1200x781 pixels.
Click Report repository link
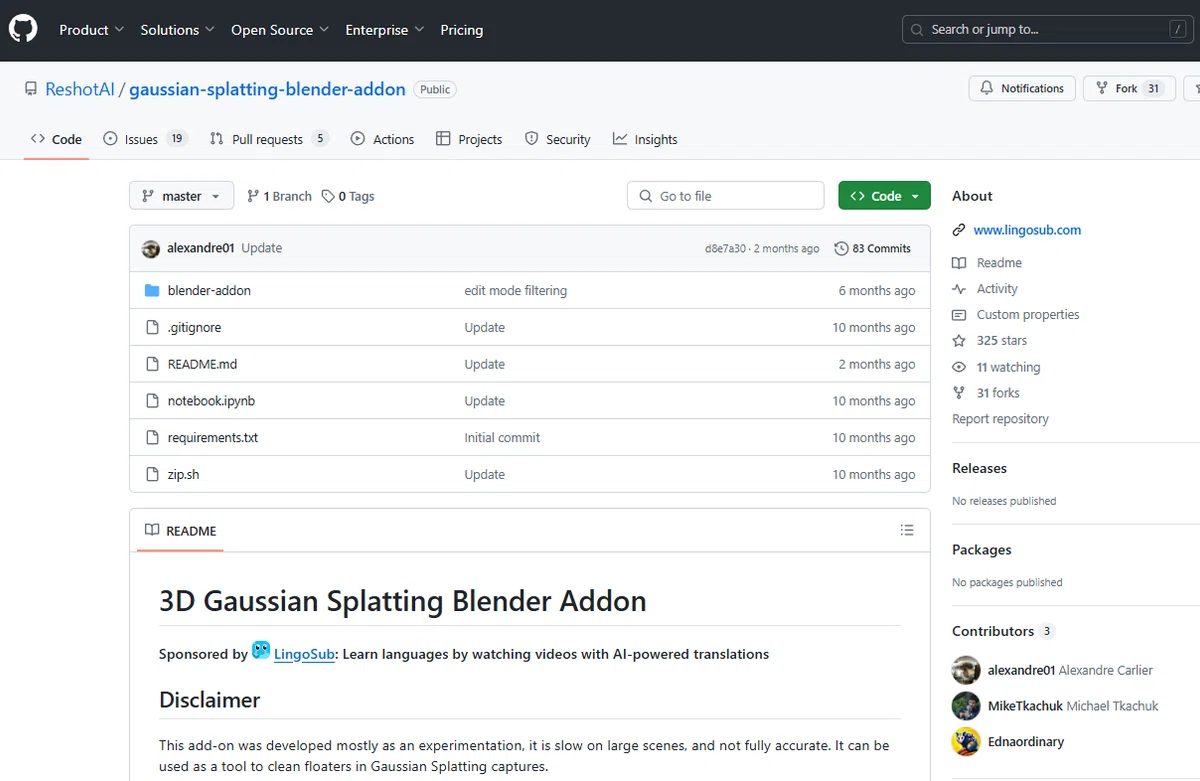point(1000,419)
